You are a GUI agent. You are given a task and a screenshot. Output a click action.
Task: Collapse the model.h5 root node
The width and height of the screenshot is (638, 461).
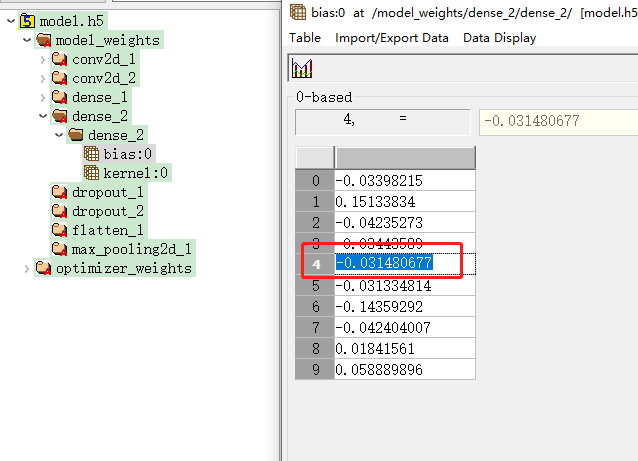(x=11, y=21)
